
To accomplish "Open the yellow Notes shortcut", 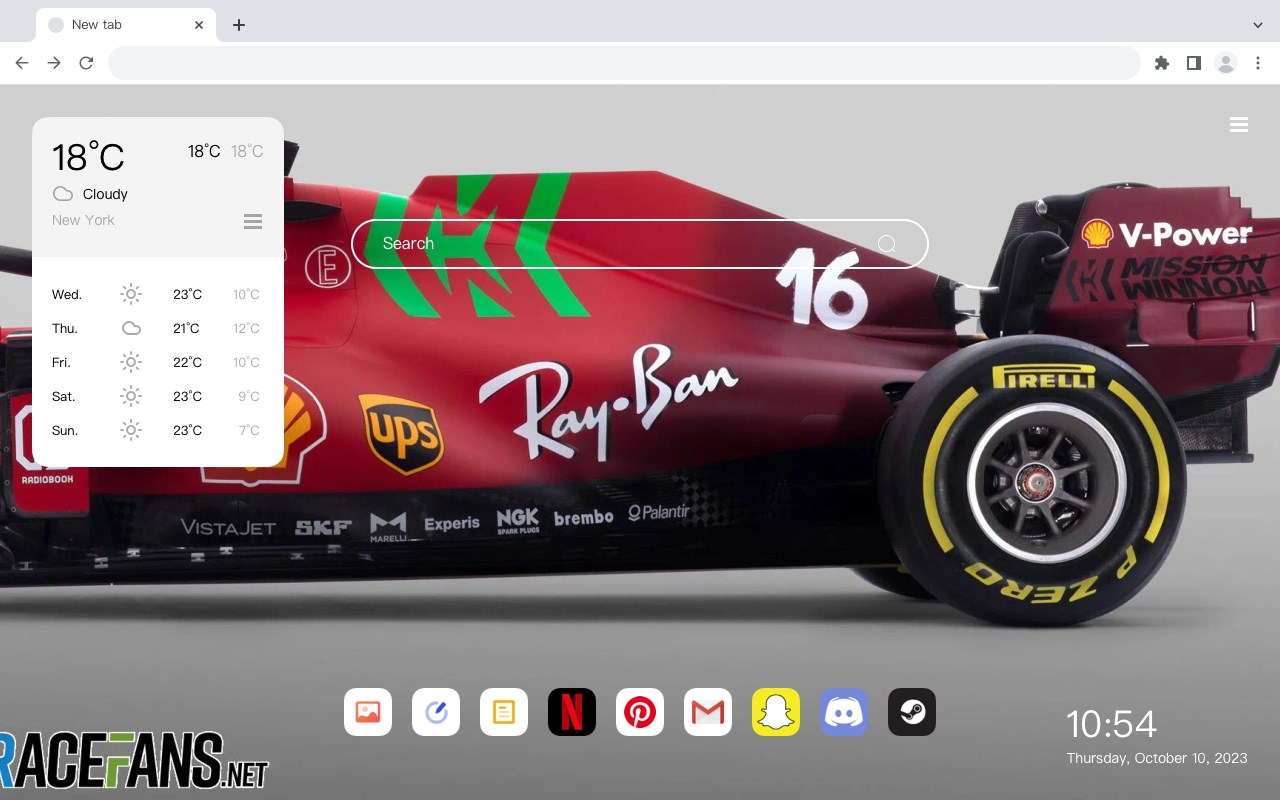I will tap(504, 712).
